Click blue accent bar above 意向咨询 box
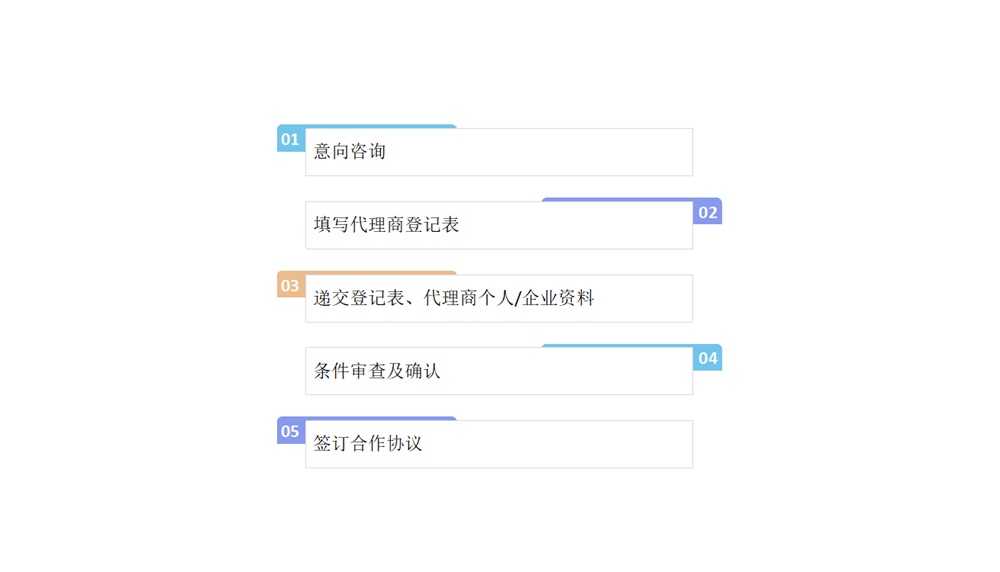Viewport: 1000px width, 572px height. coord(381,126)
